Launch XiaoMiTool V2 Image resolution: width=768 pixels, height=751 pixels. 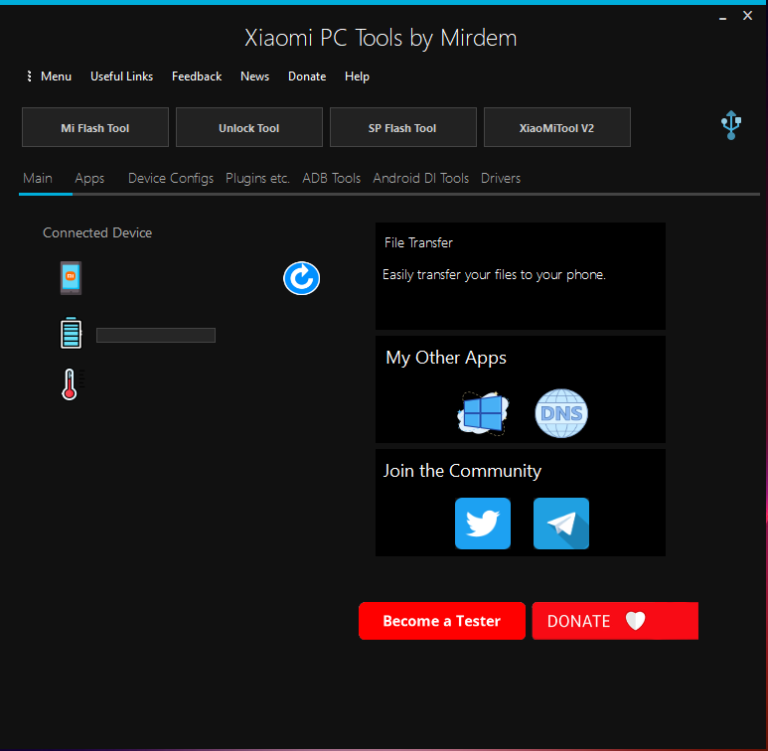(557, 127)
